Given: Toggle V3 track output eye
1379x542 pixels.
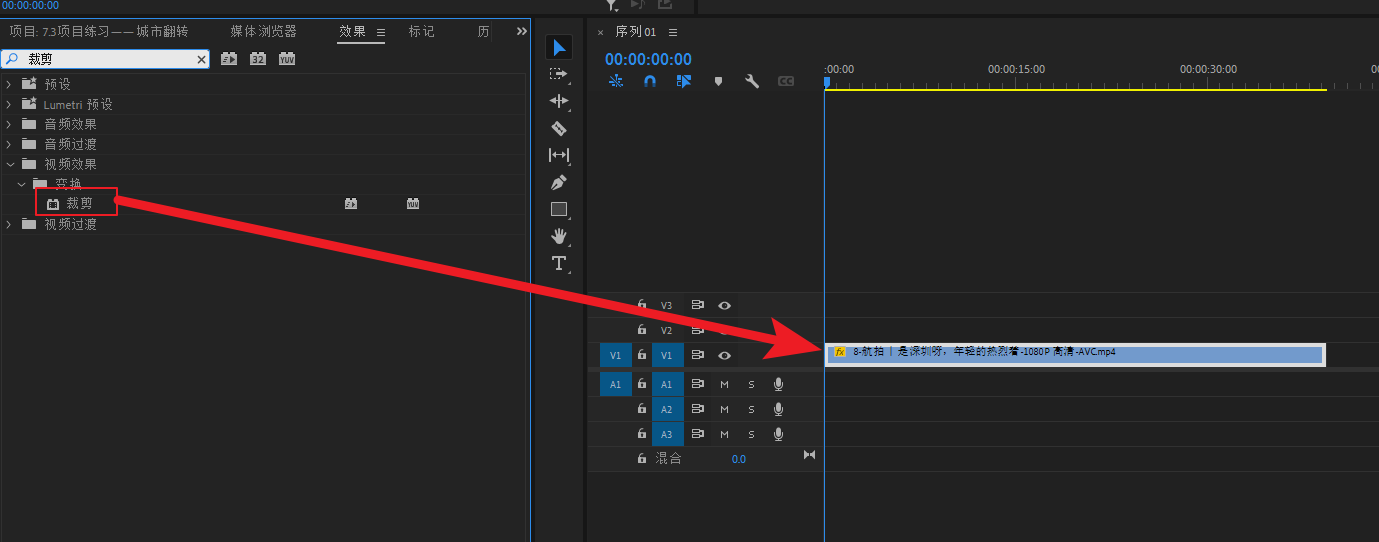Looking at the screenshot, I should [724, 305].
